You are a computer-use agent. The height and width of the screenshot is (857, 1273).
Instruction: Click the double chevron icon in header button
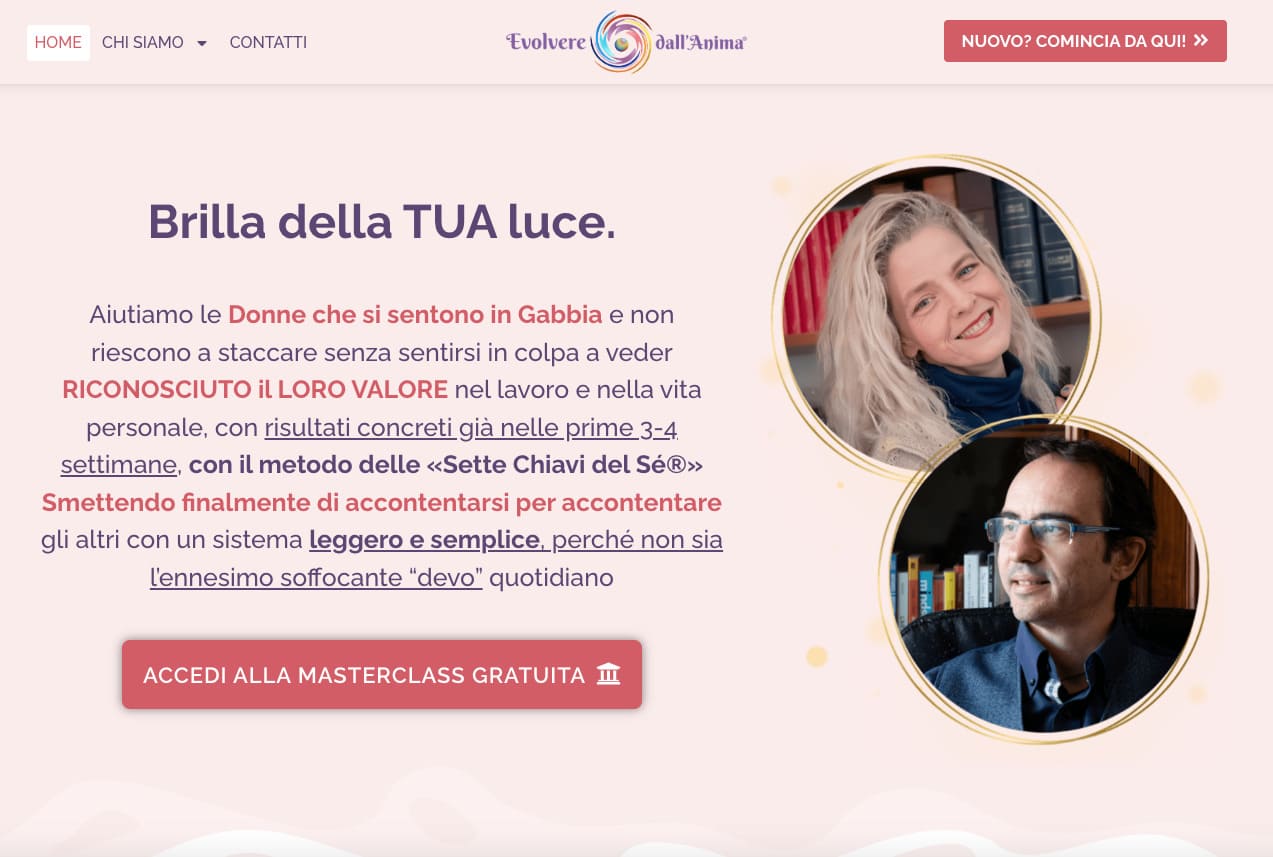1201,41
